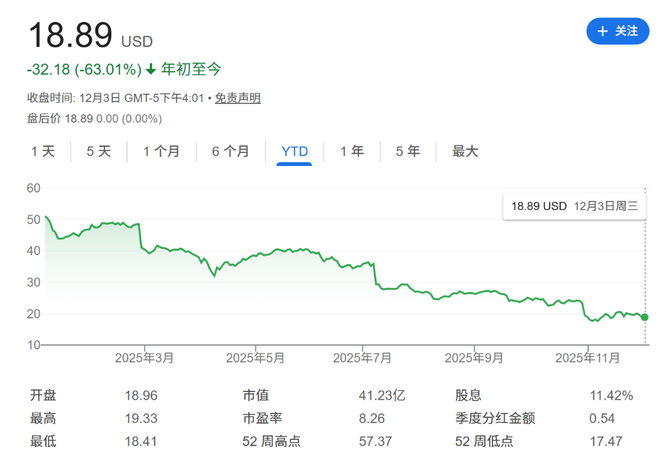Click the 2025年7月 axis label

362,357
